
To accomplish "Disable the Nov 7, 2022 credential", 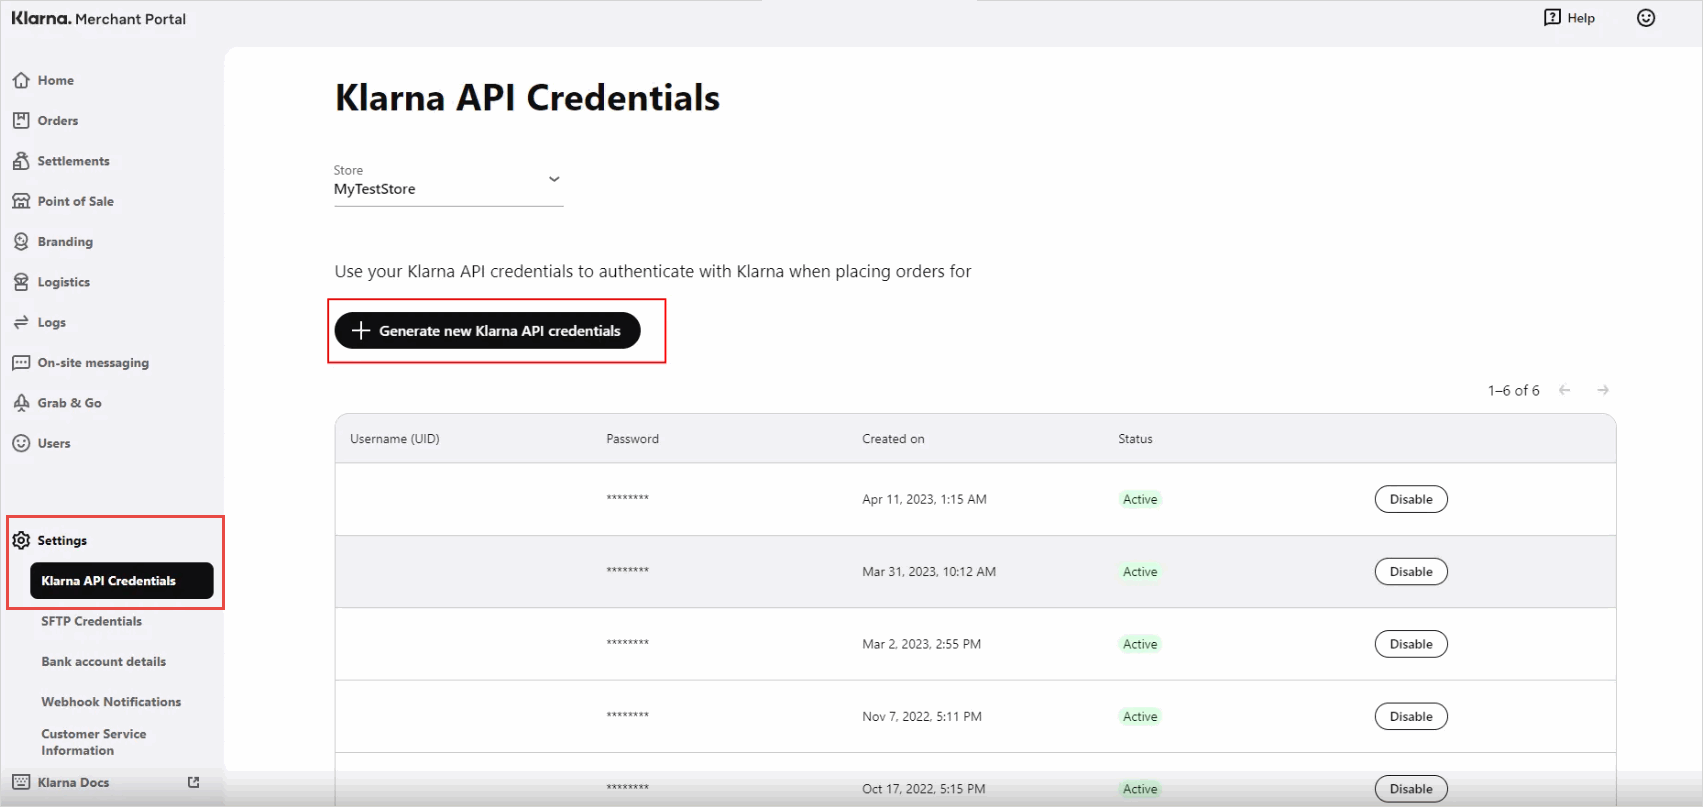I will (x=1410, y=716).
